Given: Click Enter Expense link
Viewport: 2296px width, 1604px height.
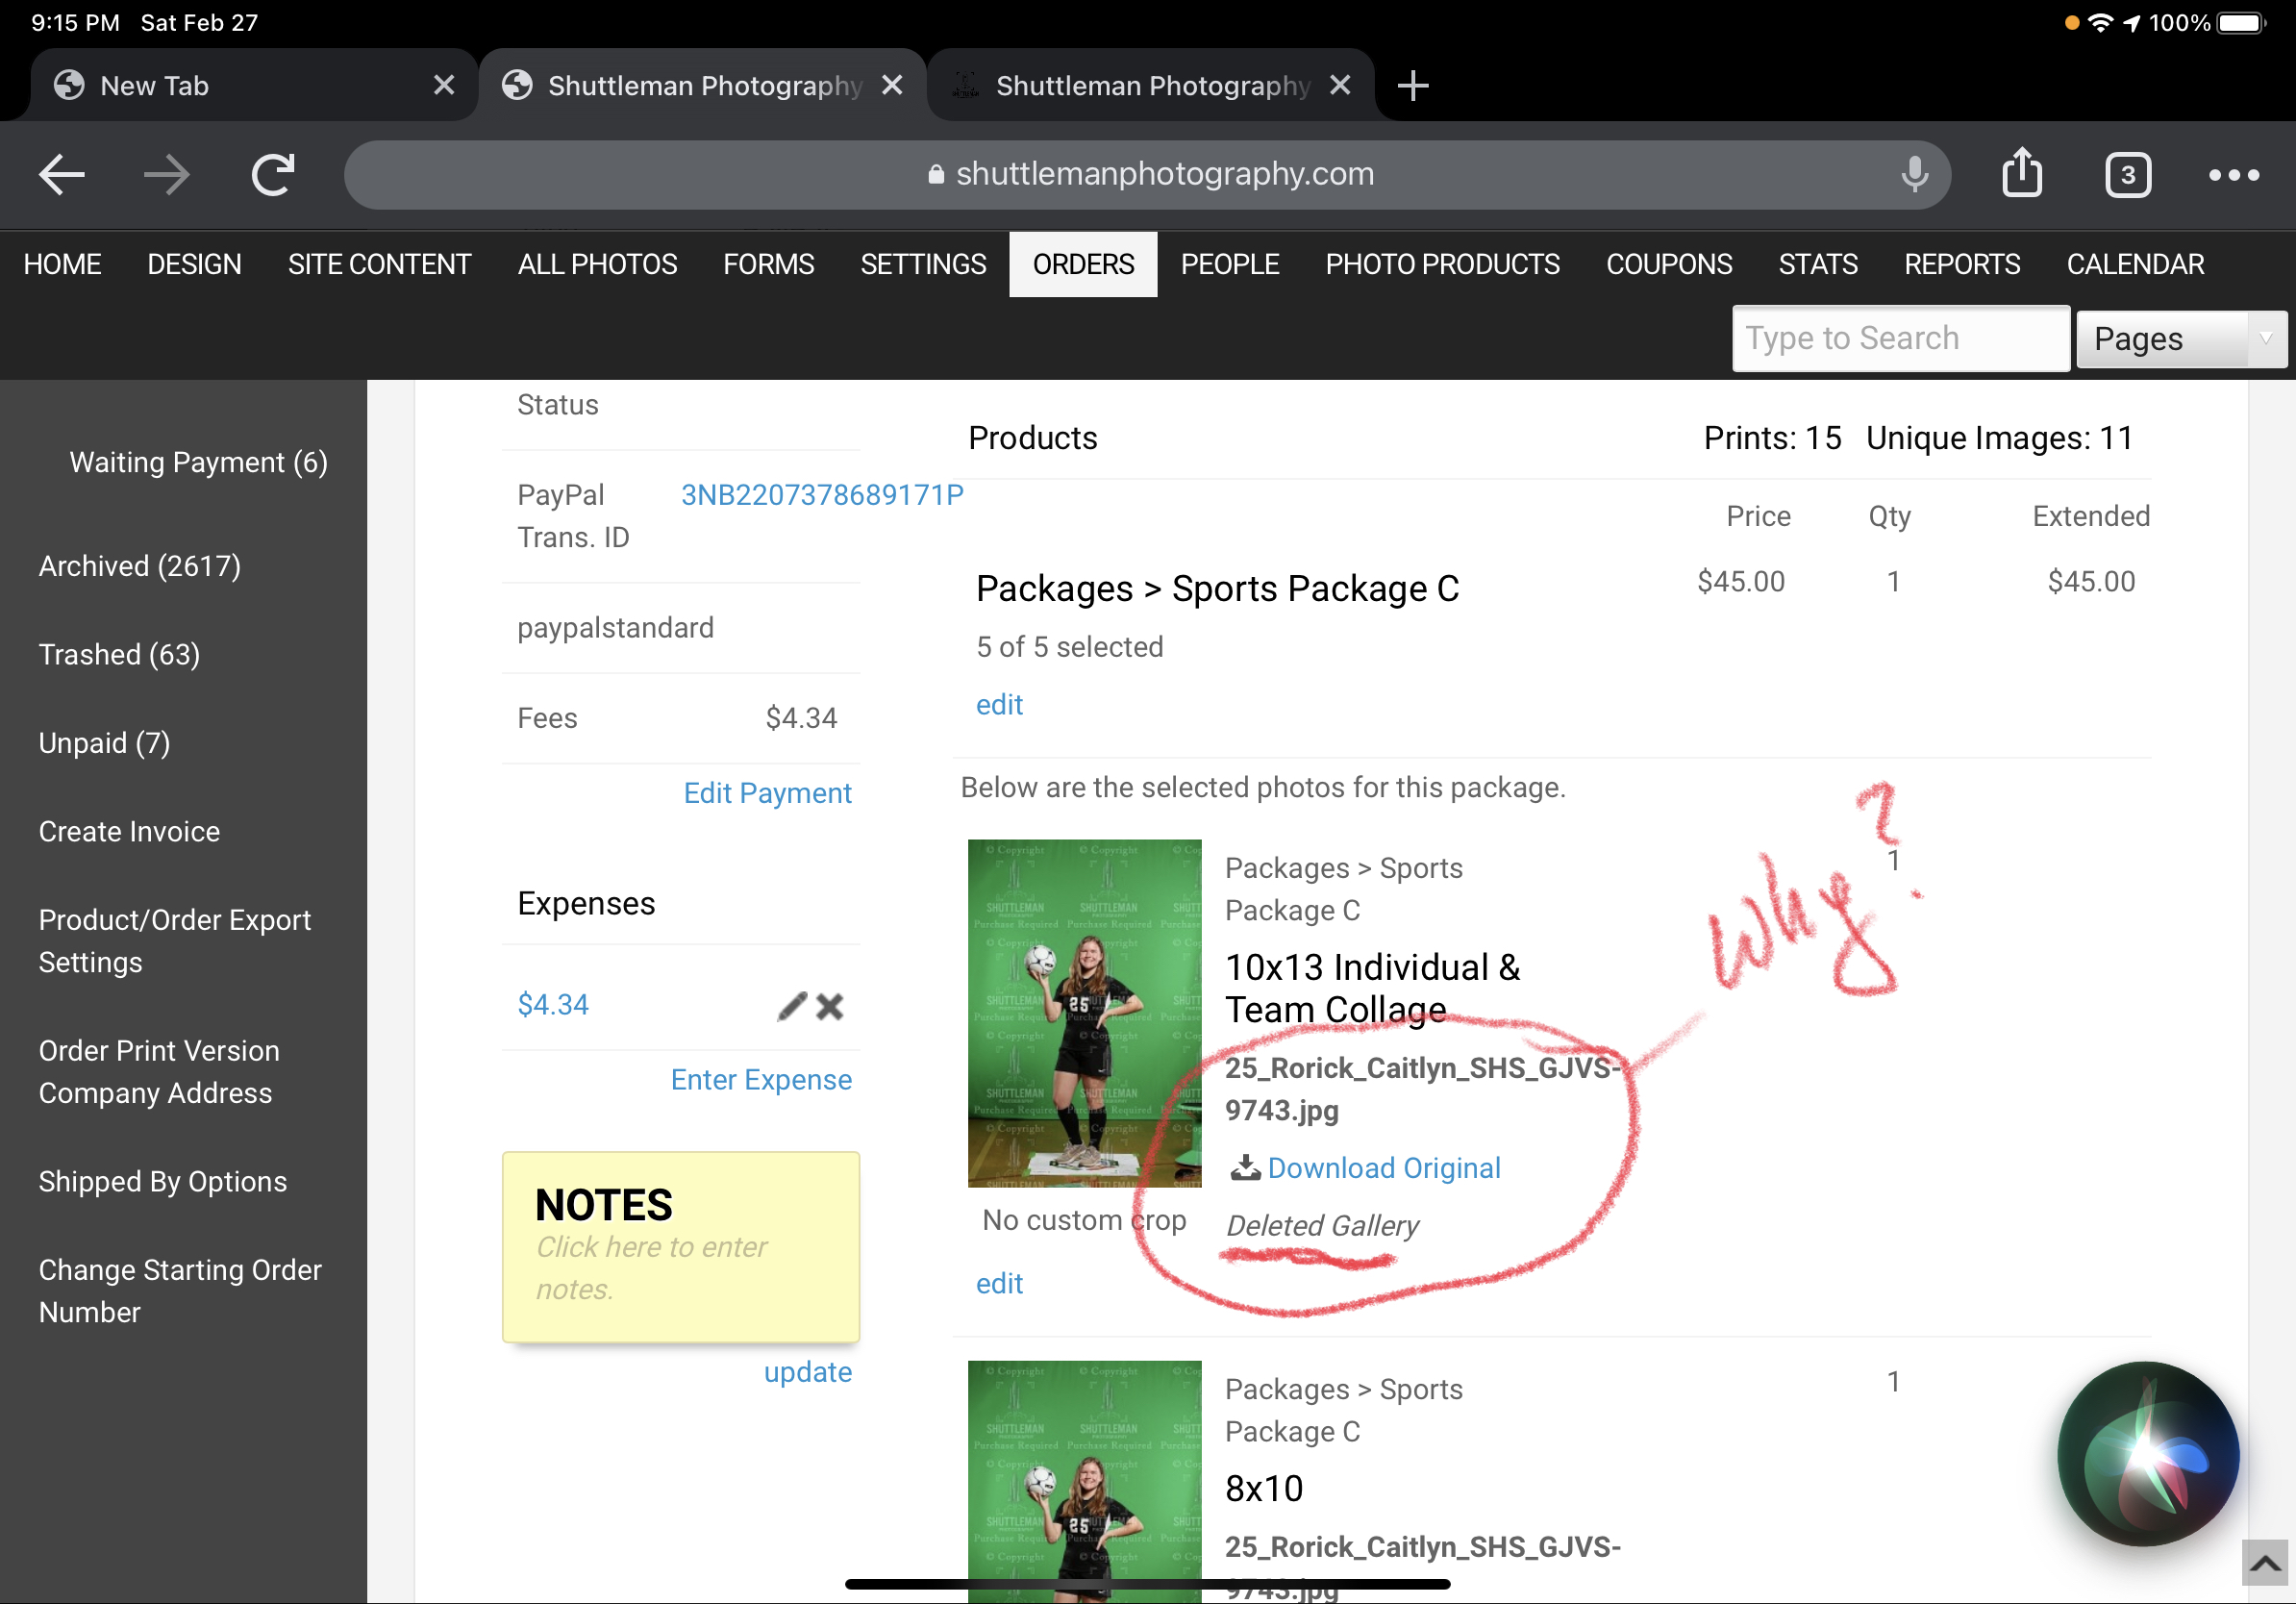Looking at the screenshot, I should pos(761,1080).
